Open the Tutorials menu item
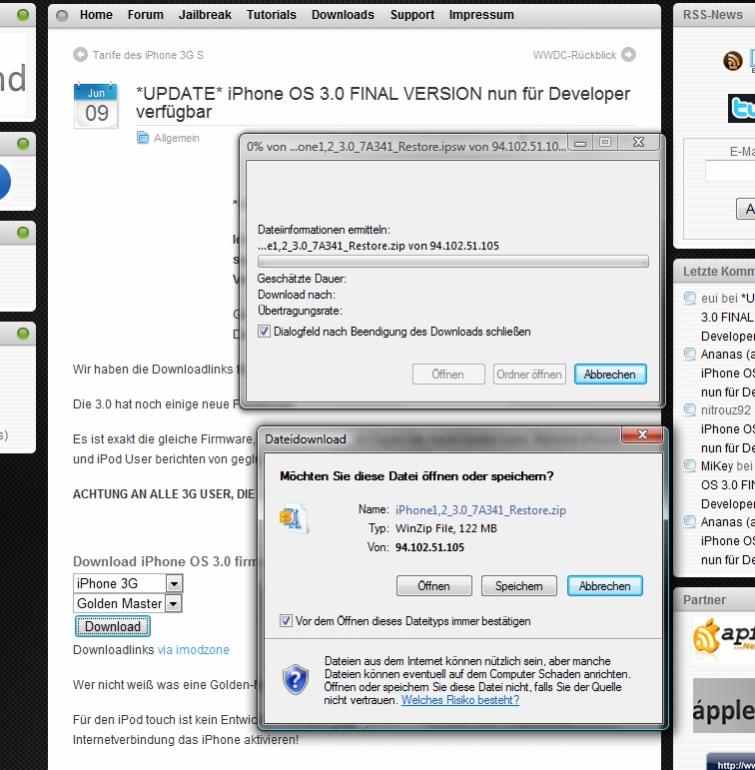The width and height of the screenshot is (755, 770). (271, 15)
